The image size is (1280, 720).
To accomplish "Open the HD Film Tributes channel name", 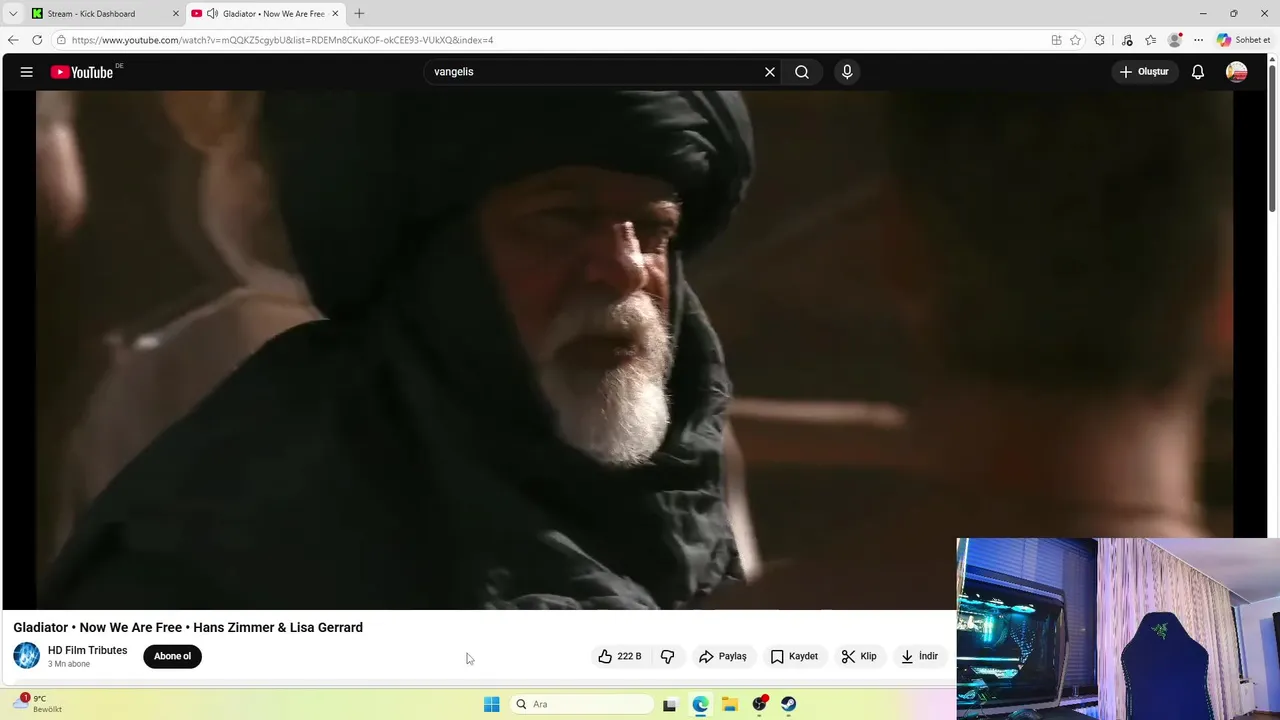I will 87,650.
